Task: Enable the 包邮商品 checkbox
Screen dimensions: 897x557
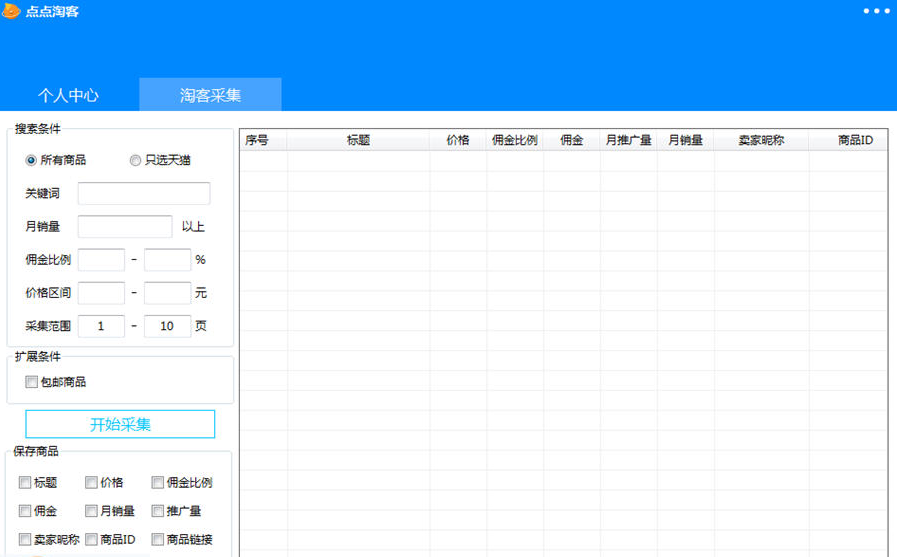Action: [x=32, y=382]
